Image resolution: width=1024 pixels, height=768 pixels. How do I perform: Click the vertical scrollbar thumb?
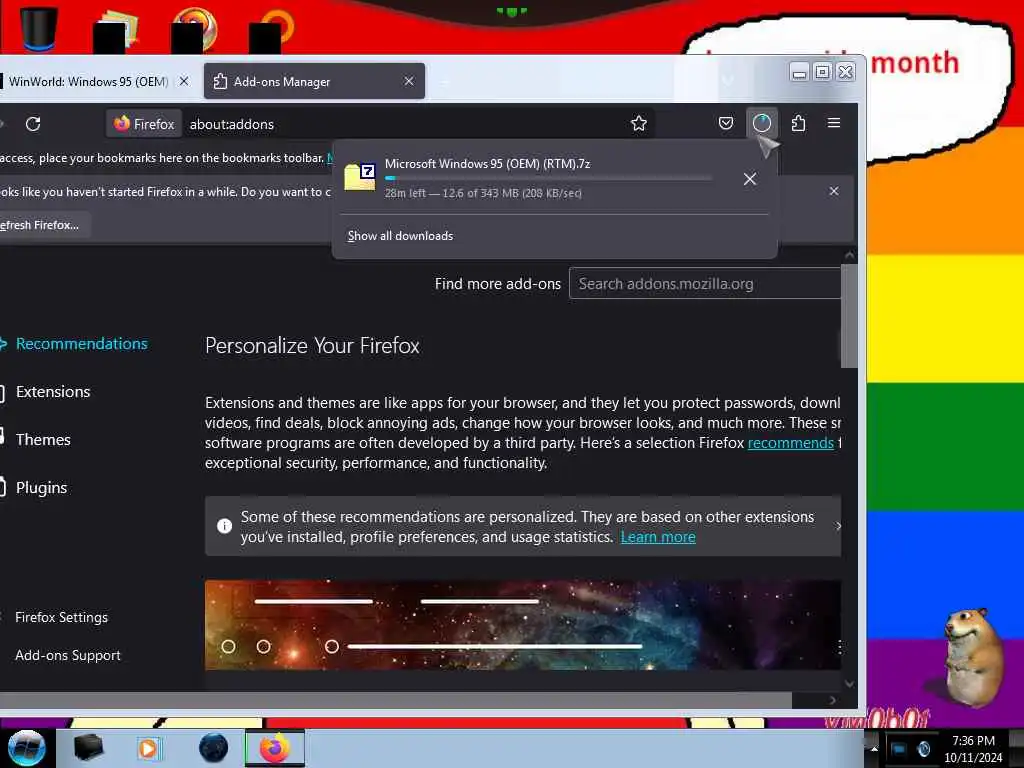(849, 316)
